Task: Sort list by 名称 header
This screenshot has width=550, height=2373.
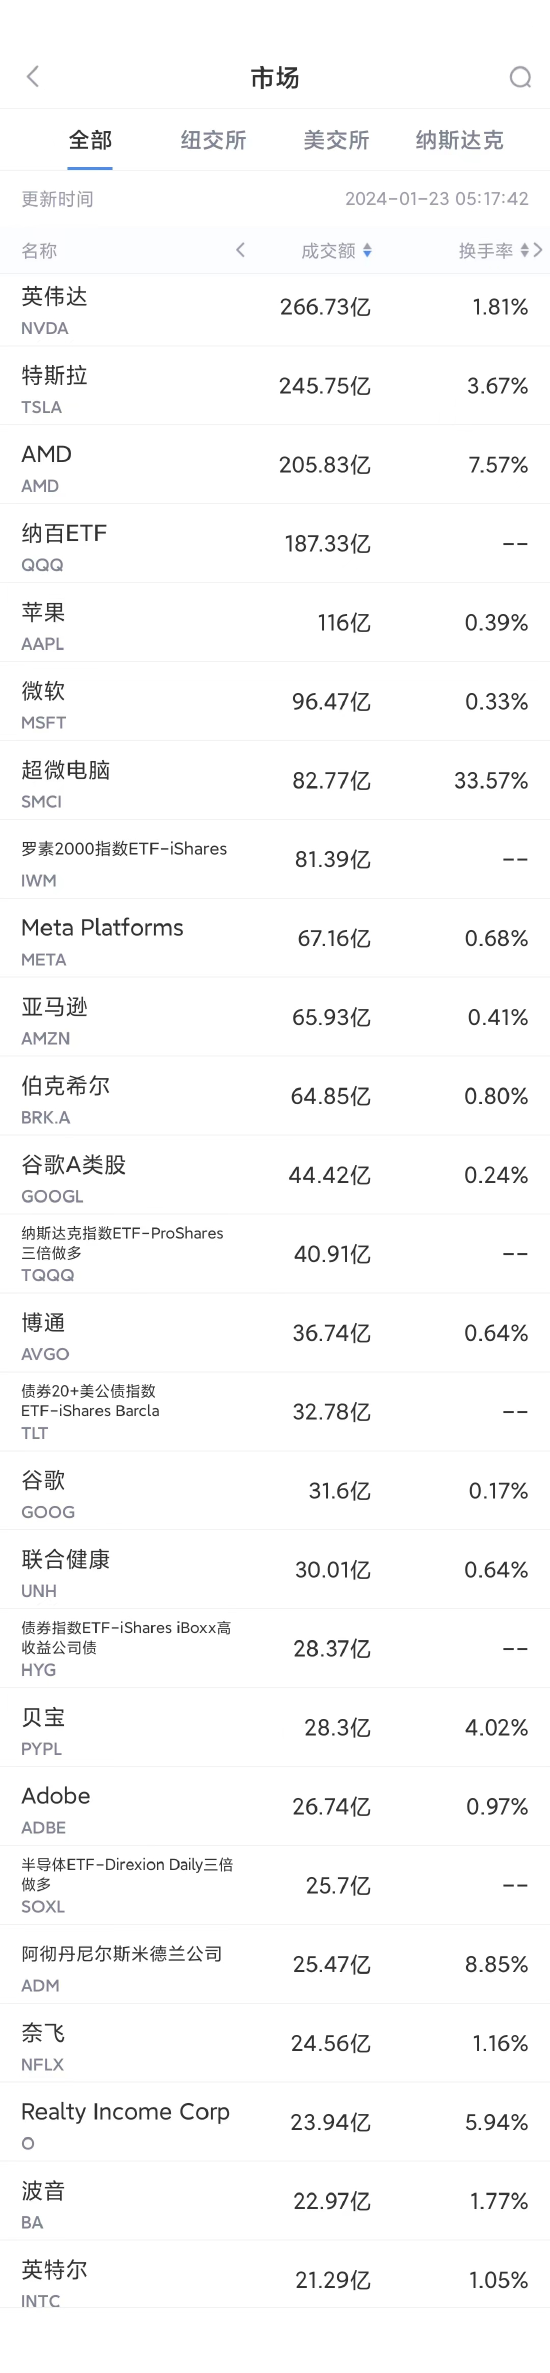Action: pyautogui.click(x=40, y=251)
